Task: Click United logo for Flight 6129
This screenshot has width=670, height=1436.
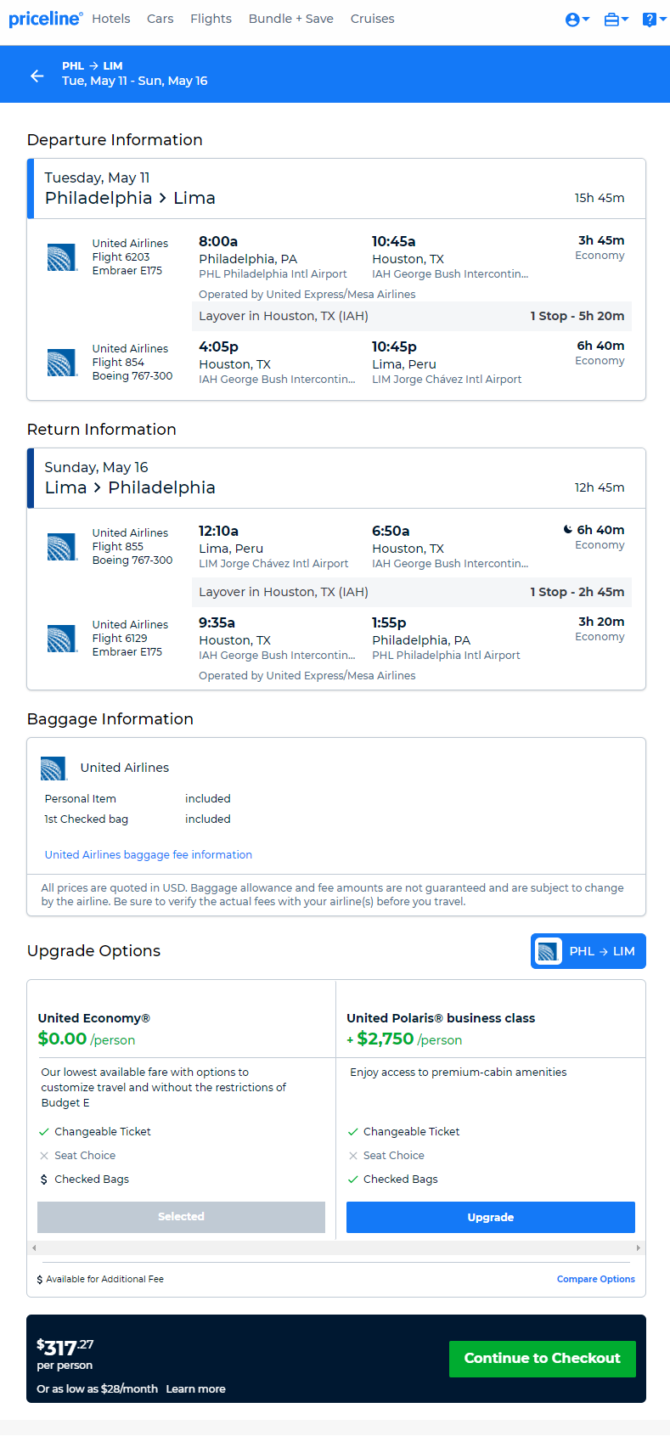Action: (62, 638)
